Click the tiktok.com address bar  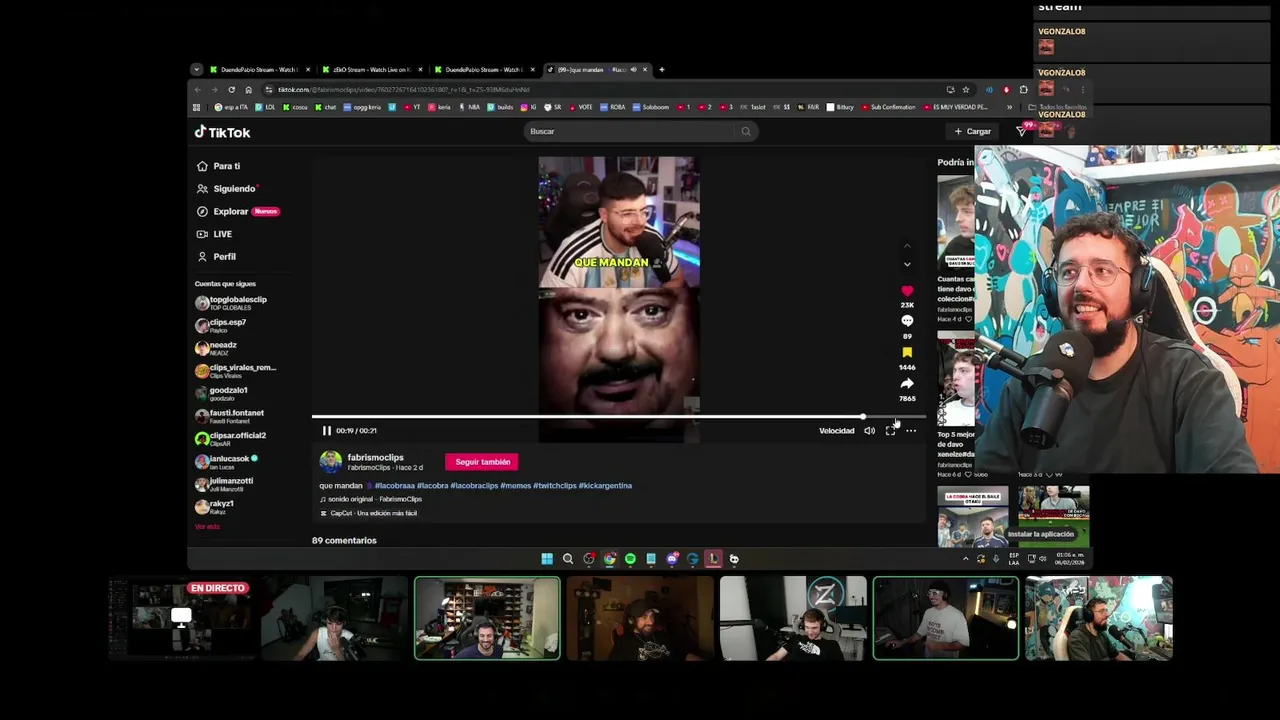(600, 90)
